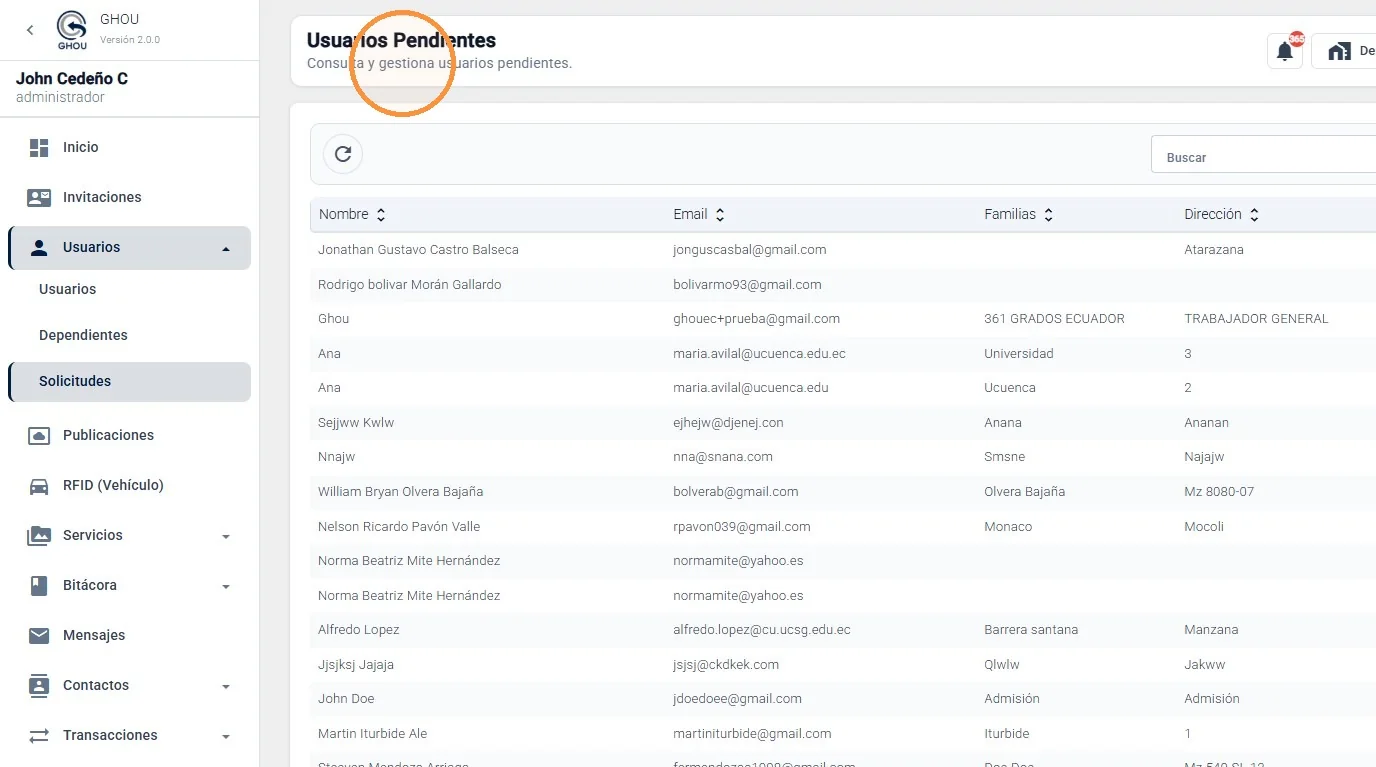Expand the Servicios menu arrow
1376x767 pixels.
[x=226, y=537]
